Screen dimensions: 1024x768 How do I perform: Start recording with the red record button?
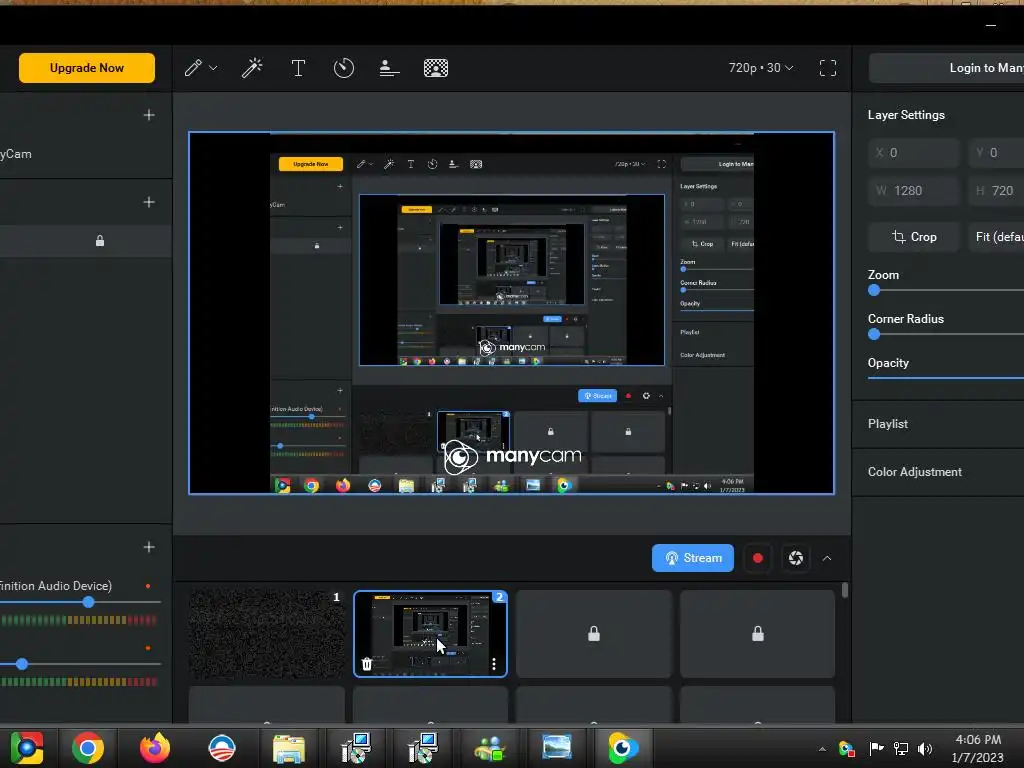(x=758, y=558)
